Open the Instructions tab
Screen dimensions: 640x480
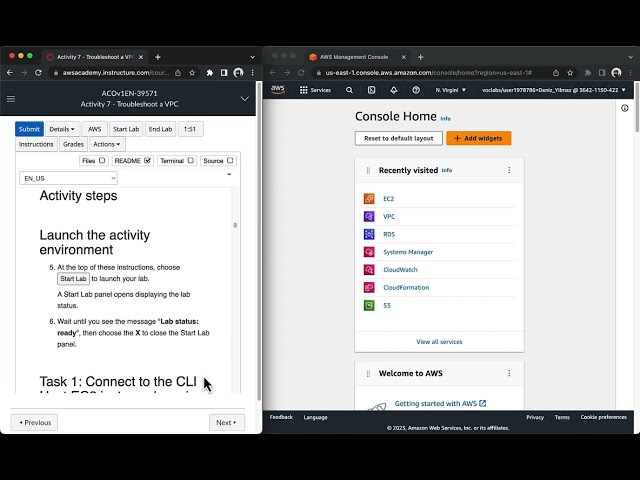click(36, 144)
